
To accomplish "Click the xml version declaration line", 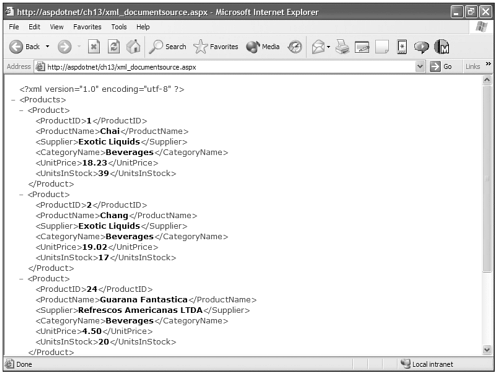I will click(x=102, y=89).
